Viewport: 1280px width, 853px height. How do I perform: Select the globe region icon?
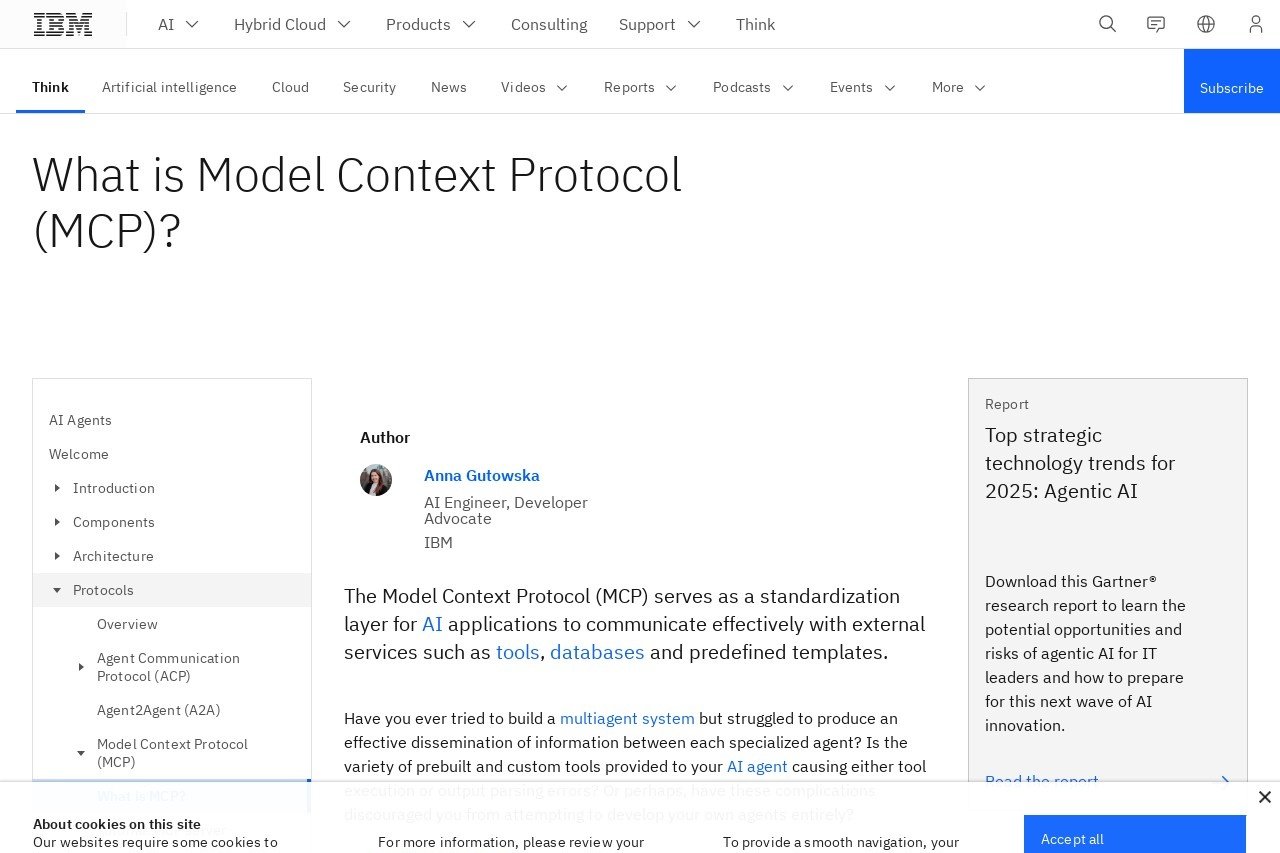[x=1206, y=24]
